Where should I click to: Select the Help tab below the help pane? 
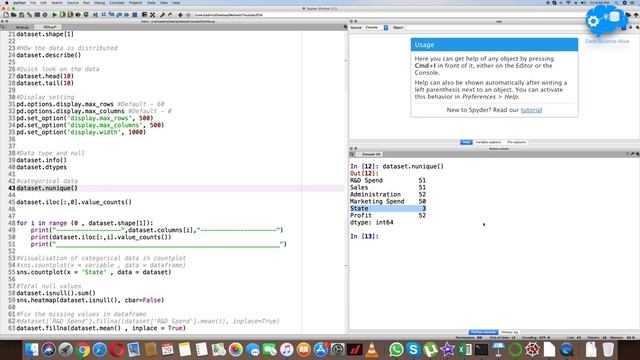tap(466, 142)
